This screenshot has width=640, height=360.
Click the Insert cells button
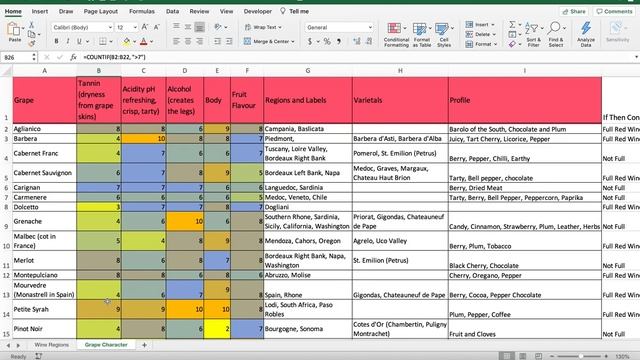pos(480,24)
